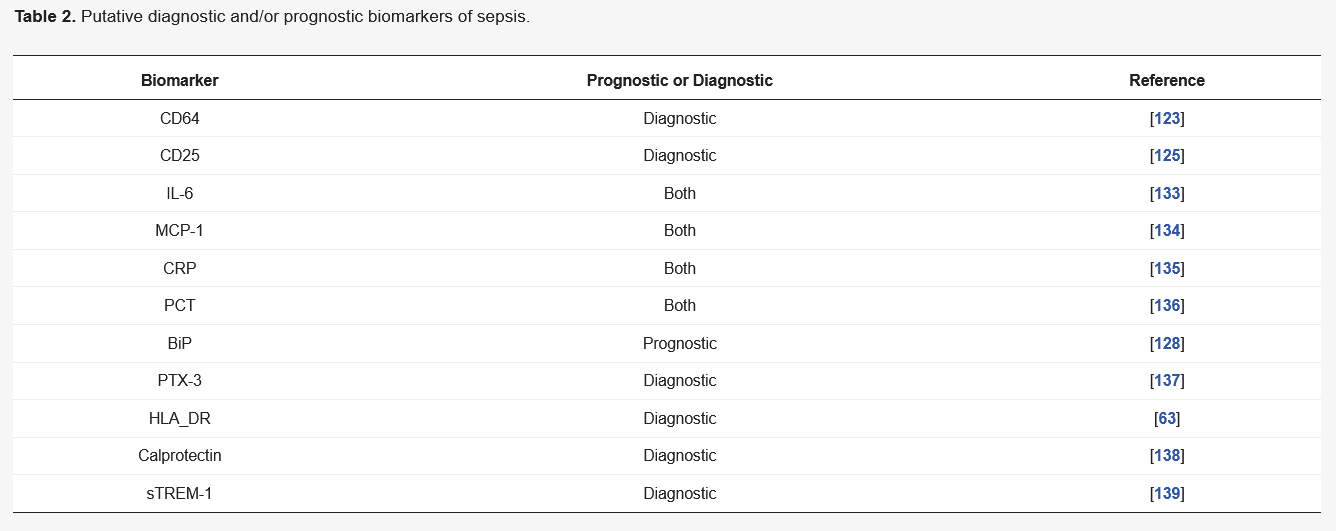Follow reference 133 for IL-6
Screen dimensions: 1336x531
(1167, 193)
